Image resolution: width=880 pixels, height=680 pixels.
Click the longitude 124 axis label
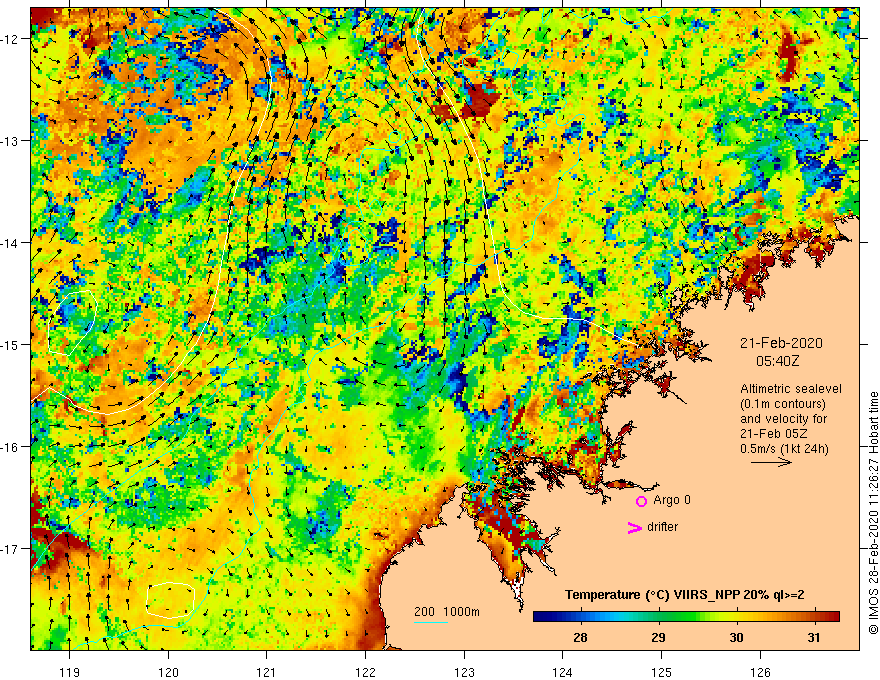pos(563,672)
